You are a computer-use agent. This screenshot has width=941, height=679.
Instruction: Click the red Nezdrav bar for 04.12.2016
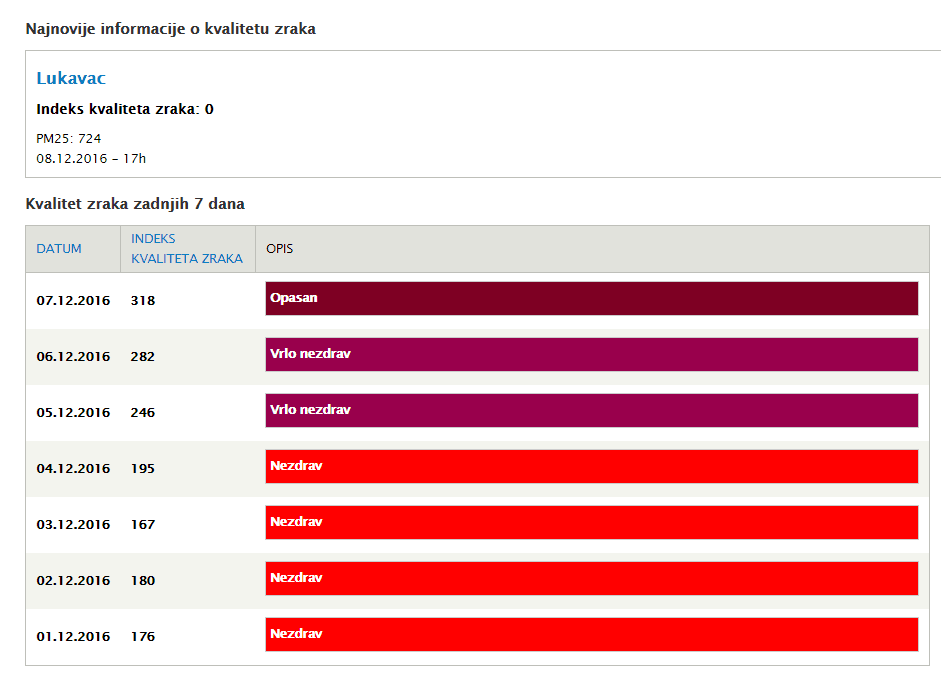[591, 467]
